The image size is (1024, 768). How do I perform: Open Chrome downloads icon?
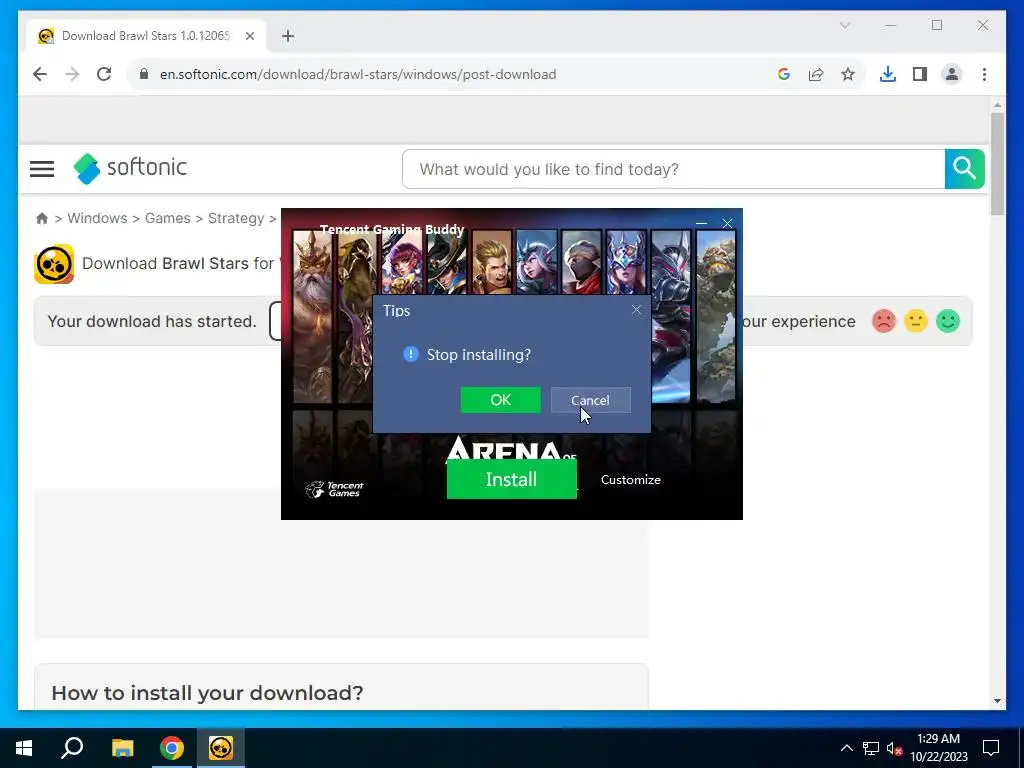(x=888, y=74)
